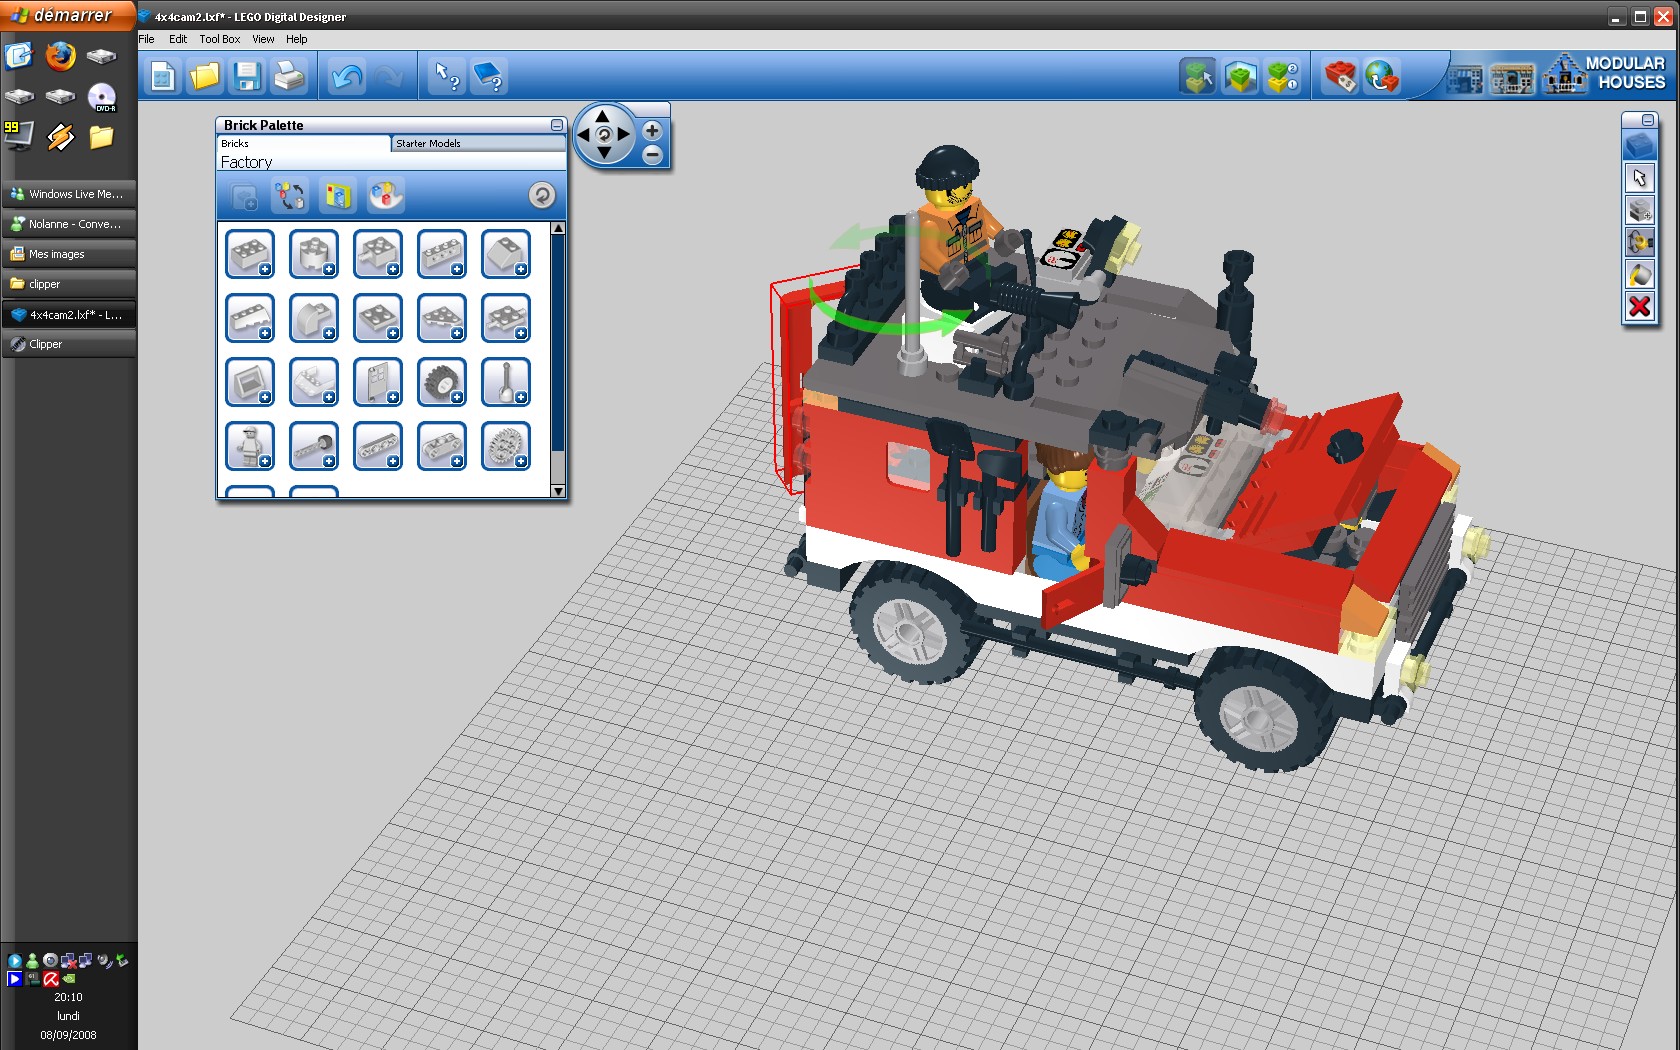The height and width of the screenshot is (1050, 1680).
Task: Rotate the camera view downward
Action: [x=603, y=153]
